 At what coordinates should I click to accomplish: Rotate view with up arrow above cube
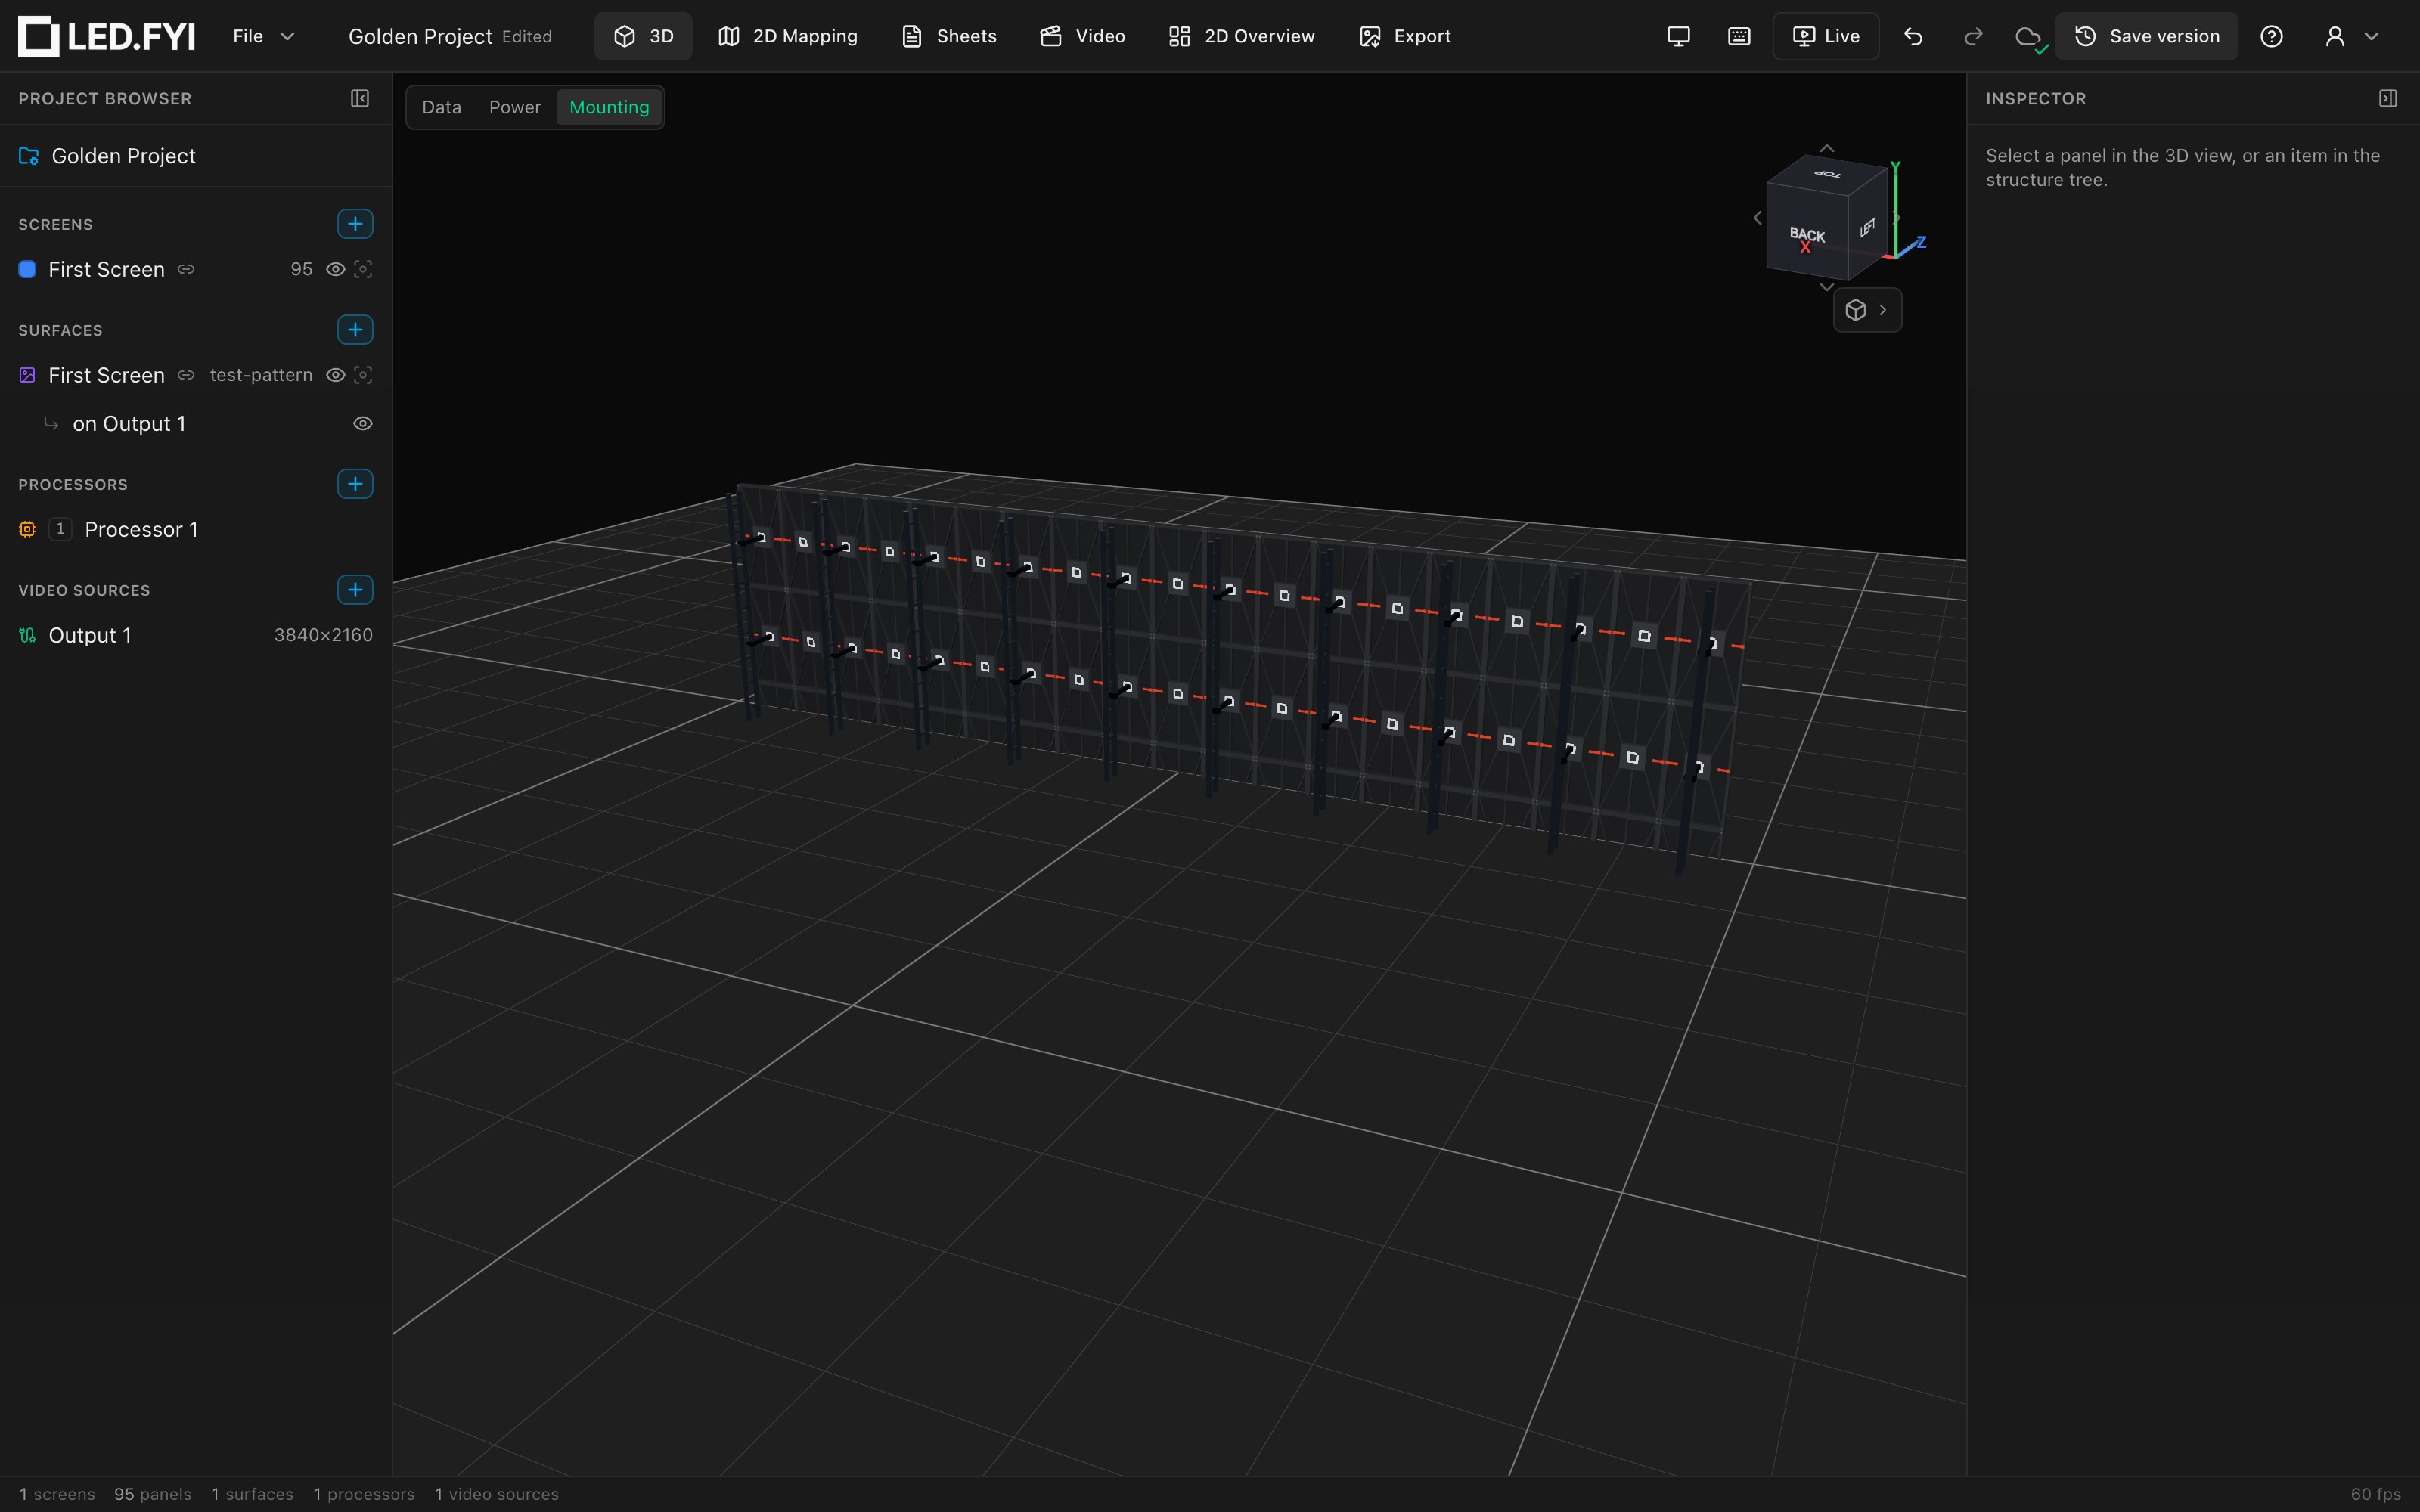point(1827,148)
